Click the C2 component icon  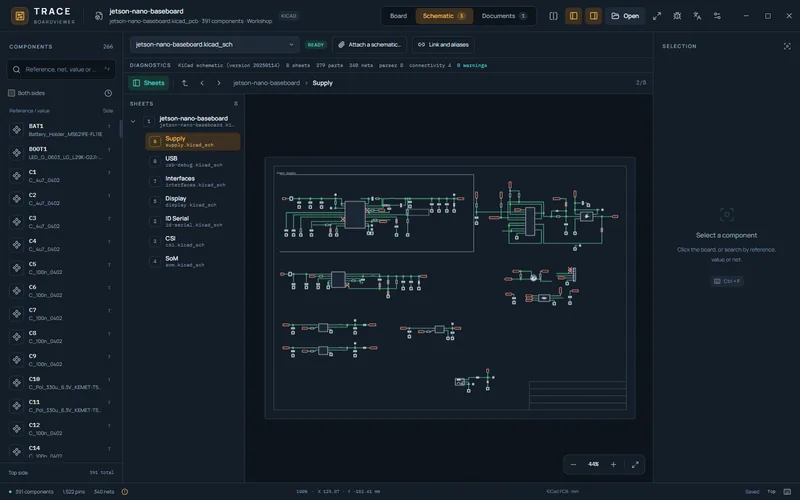click(17, 198)
